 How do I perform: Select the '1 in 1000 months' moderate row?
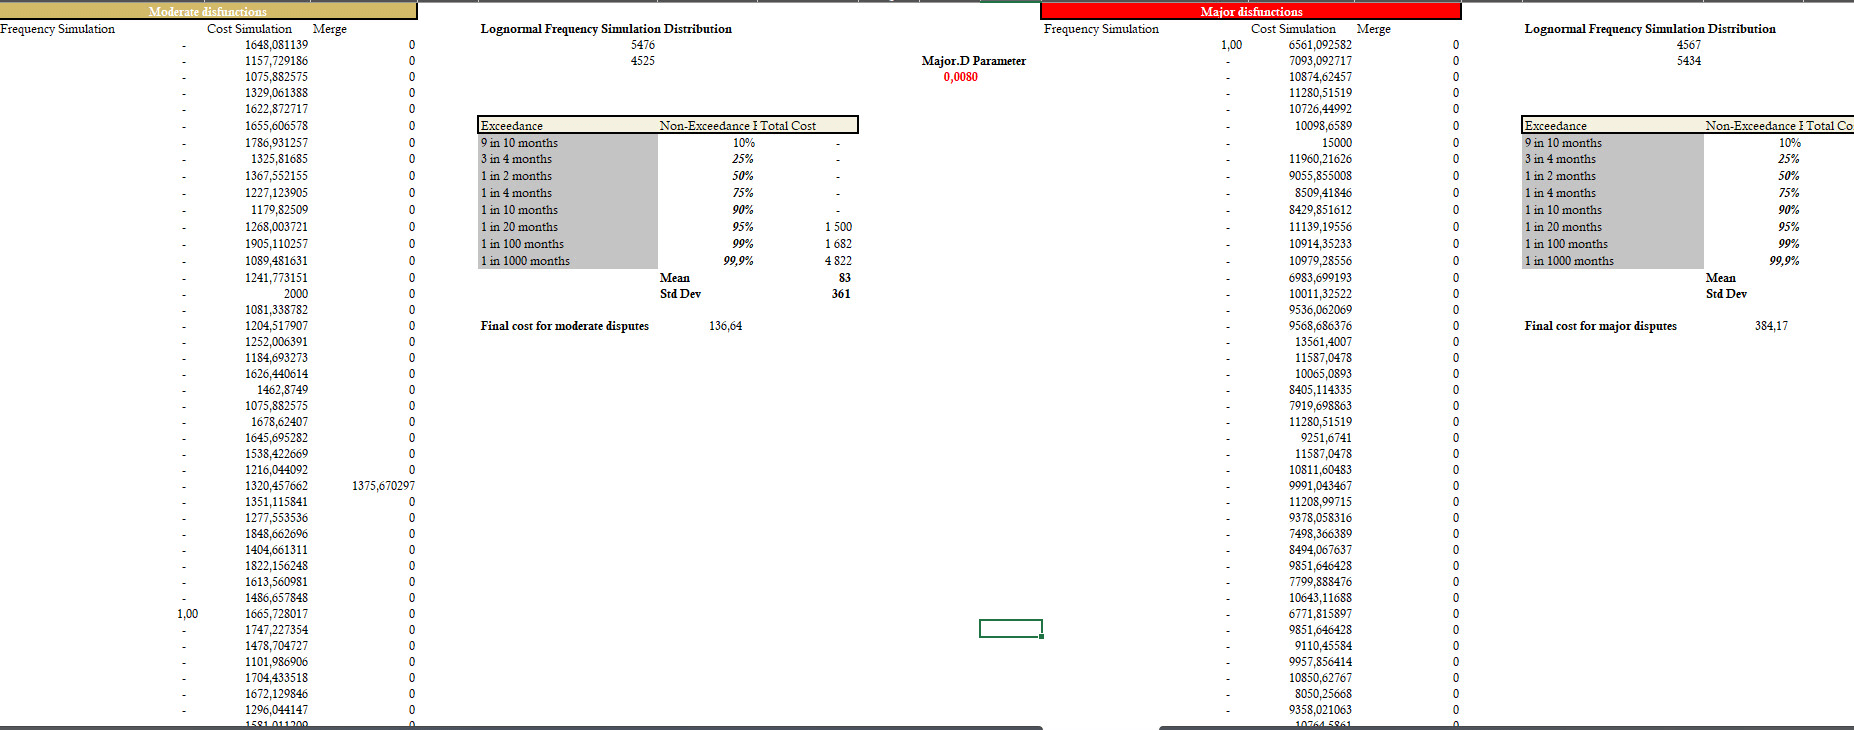click(525, 261)
